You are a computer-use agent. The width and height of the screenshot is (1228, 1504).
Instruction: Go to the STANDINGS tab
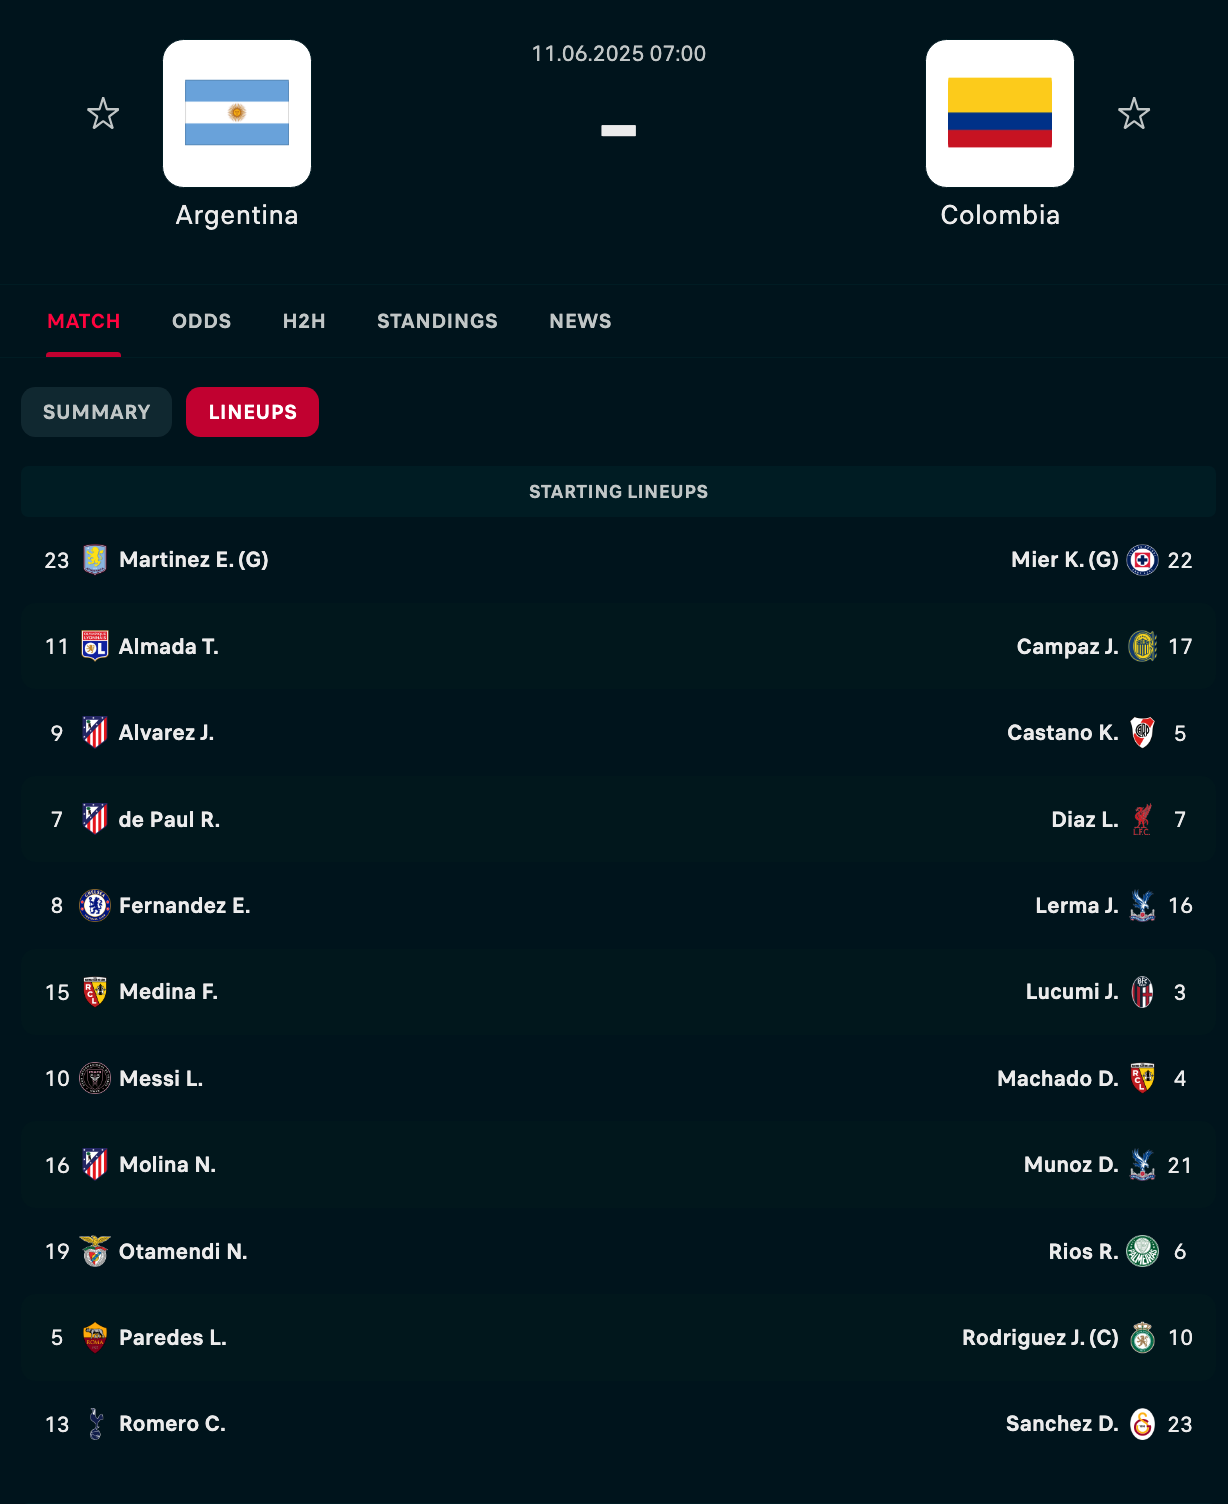[x=437, y=321]
